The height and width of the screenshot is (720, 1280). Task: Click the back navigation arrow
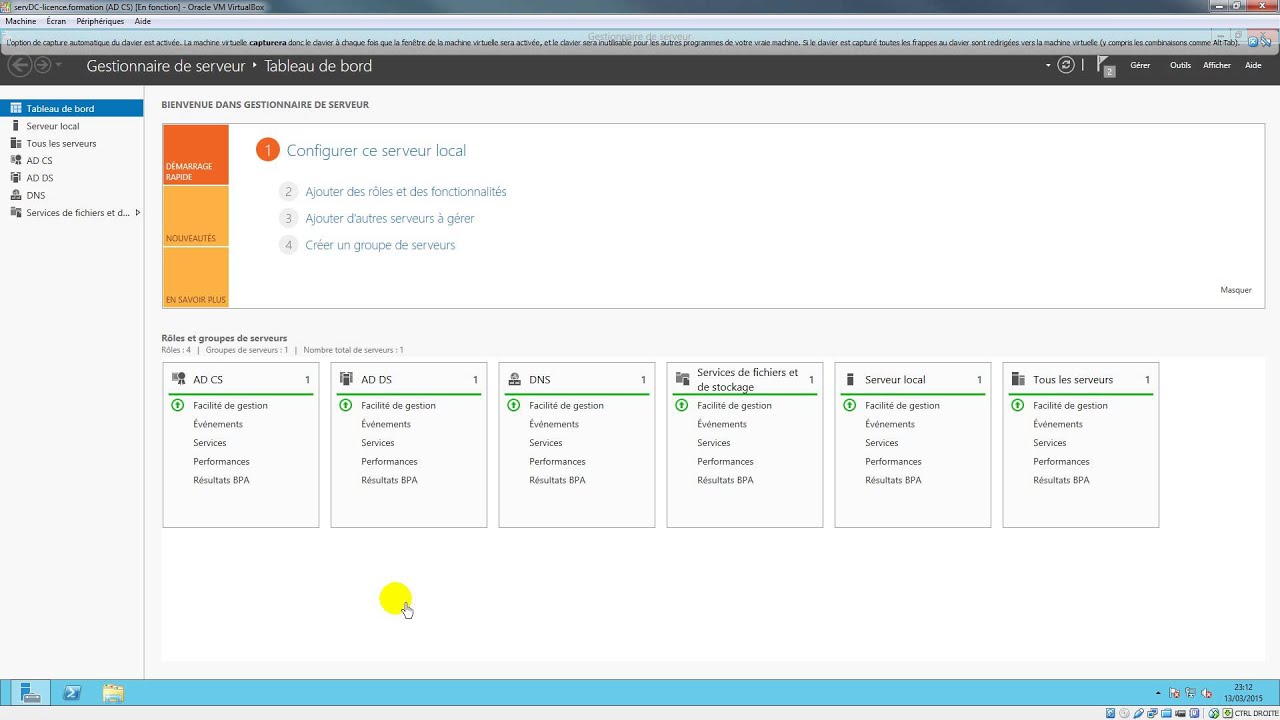pos(18,65)
